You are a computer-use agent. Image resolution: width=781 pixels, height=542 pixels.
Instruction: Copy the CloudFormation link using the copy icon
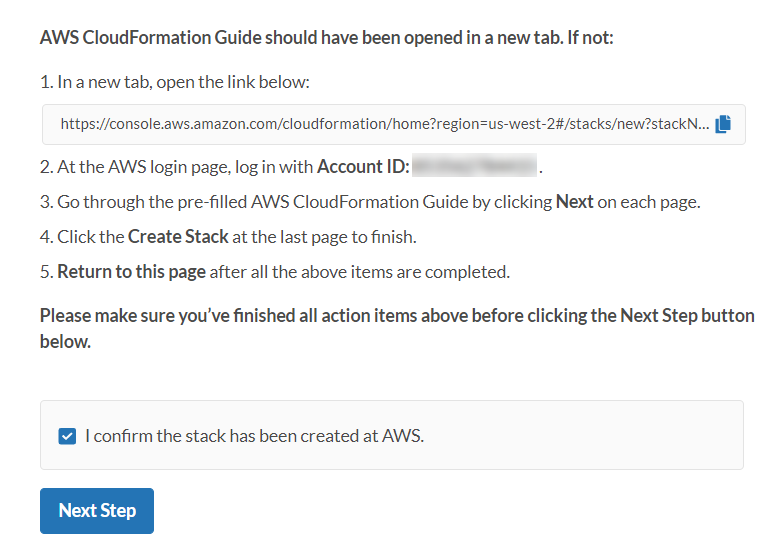[x=723, y=124]
